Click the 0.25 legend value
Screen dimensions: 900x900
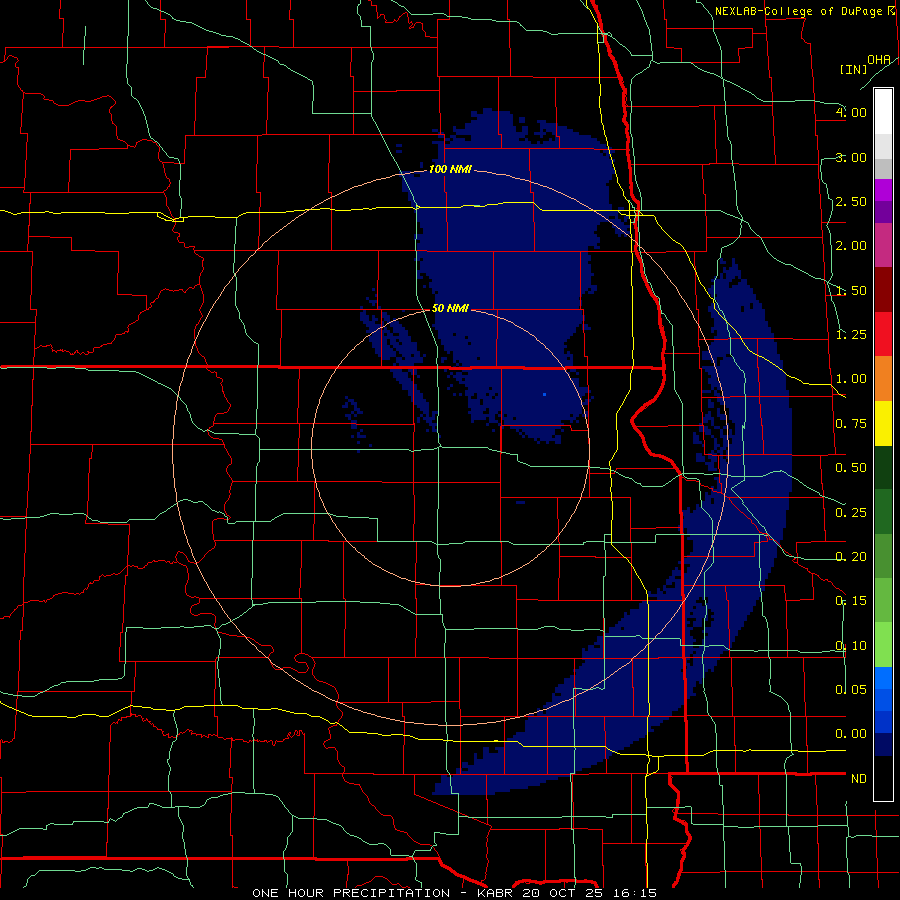coord(851,512)
